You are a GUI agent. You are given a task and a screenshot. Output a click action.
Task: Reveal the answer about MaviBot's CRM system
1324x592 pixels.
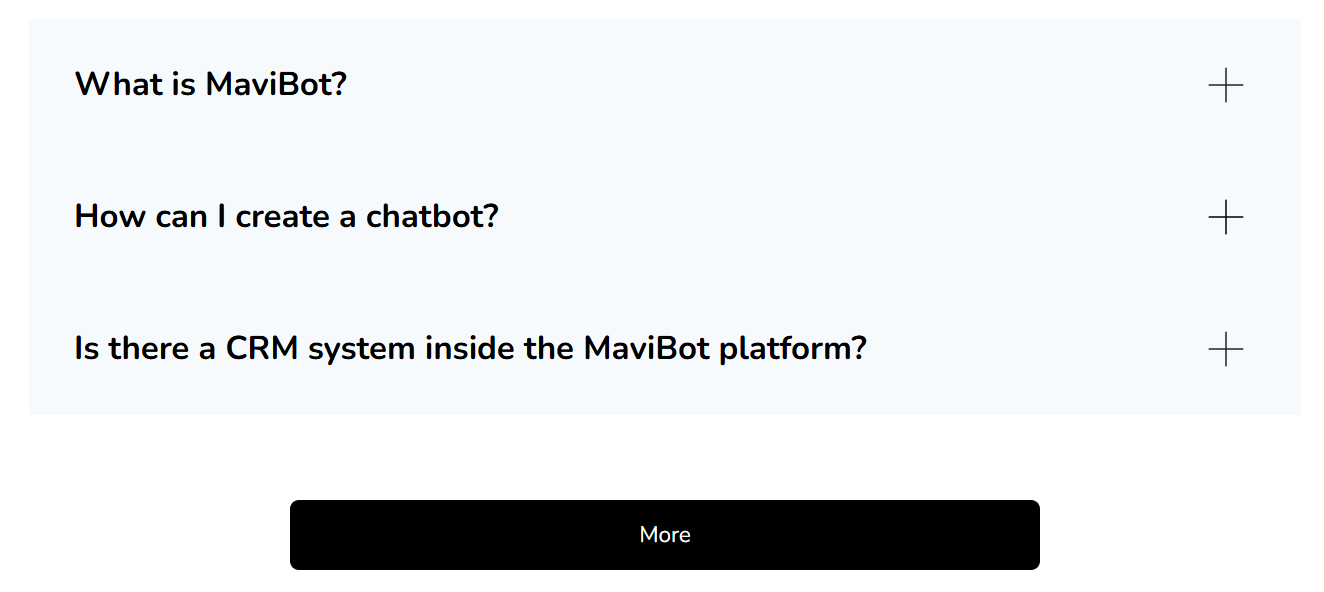470,349
